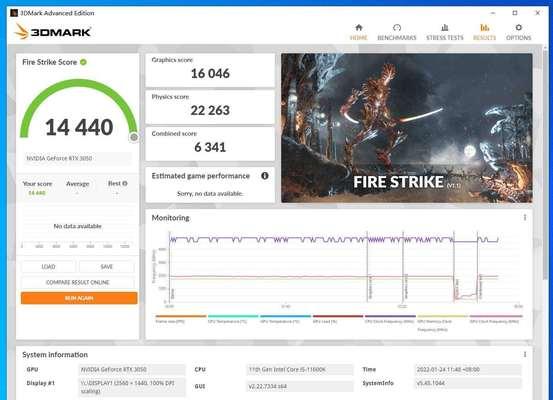Open the Home tab
Image resolution: width=553 pixels, height=400 pixels.
[x=359, y=32]
